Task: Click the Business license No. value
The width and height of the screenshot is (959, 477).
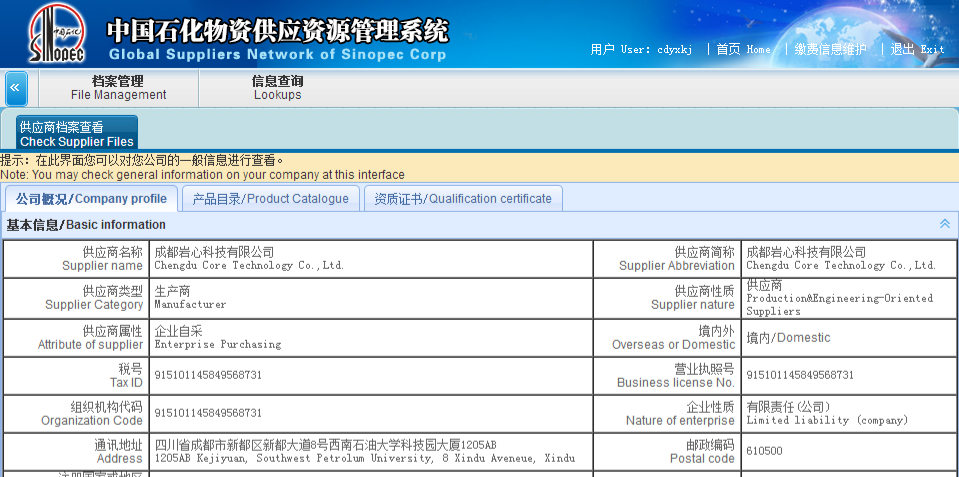Action: click(x=800, y=375)
